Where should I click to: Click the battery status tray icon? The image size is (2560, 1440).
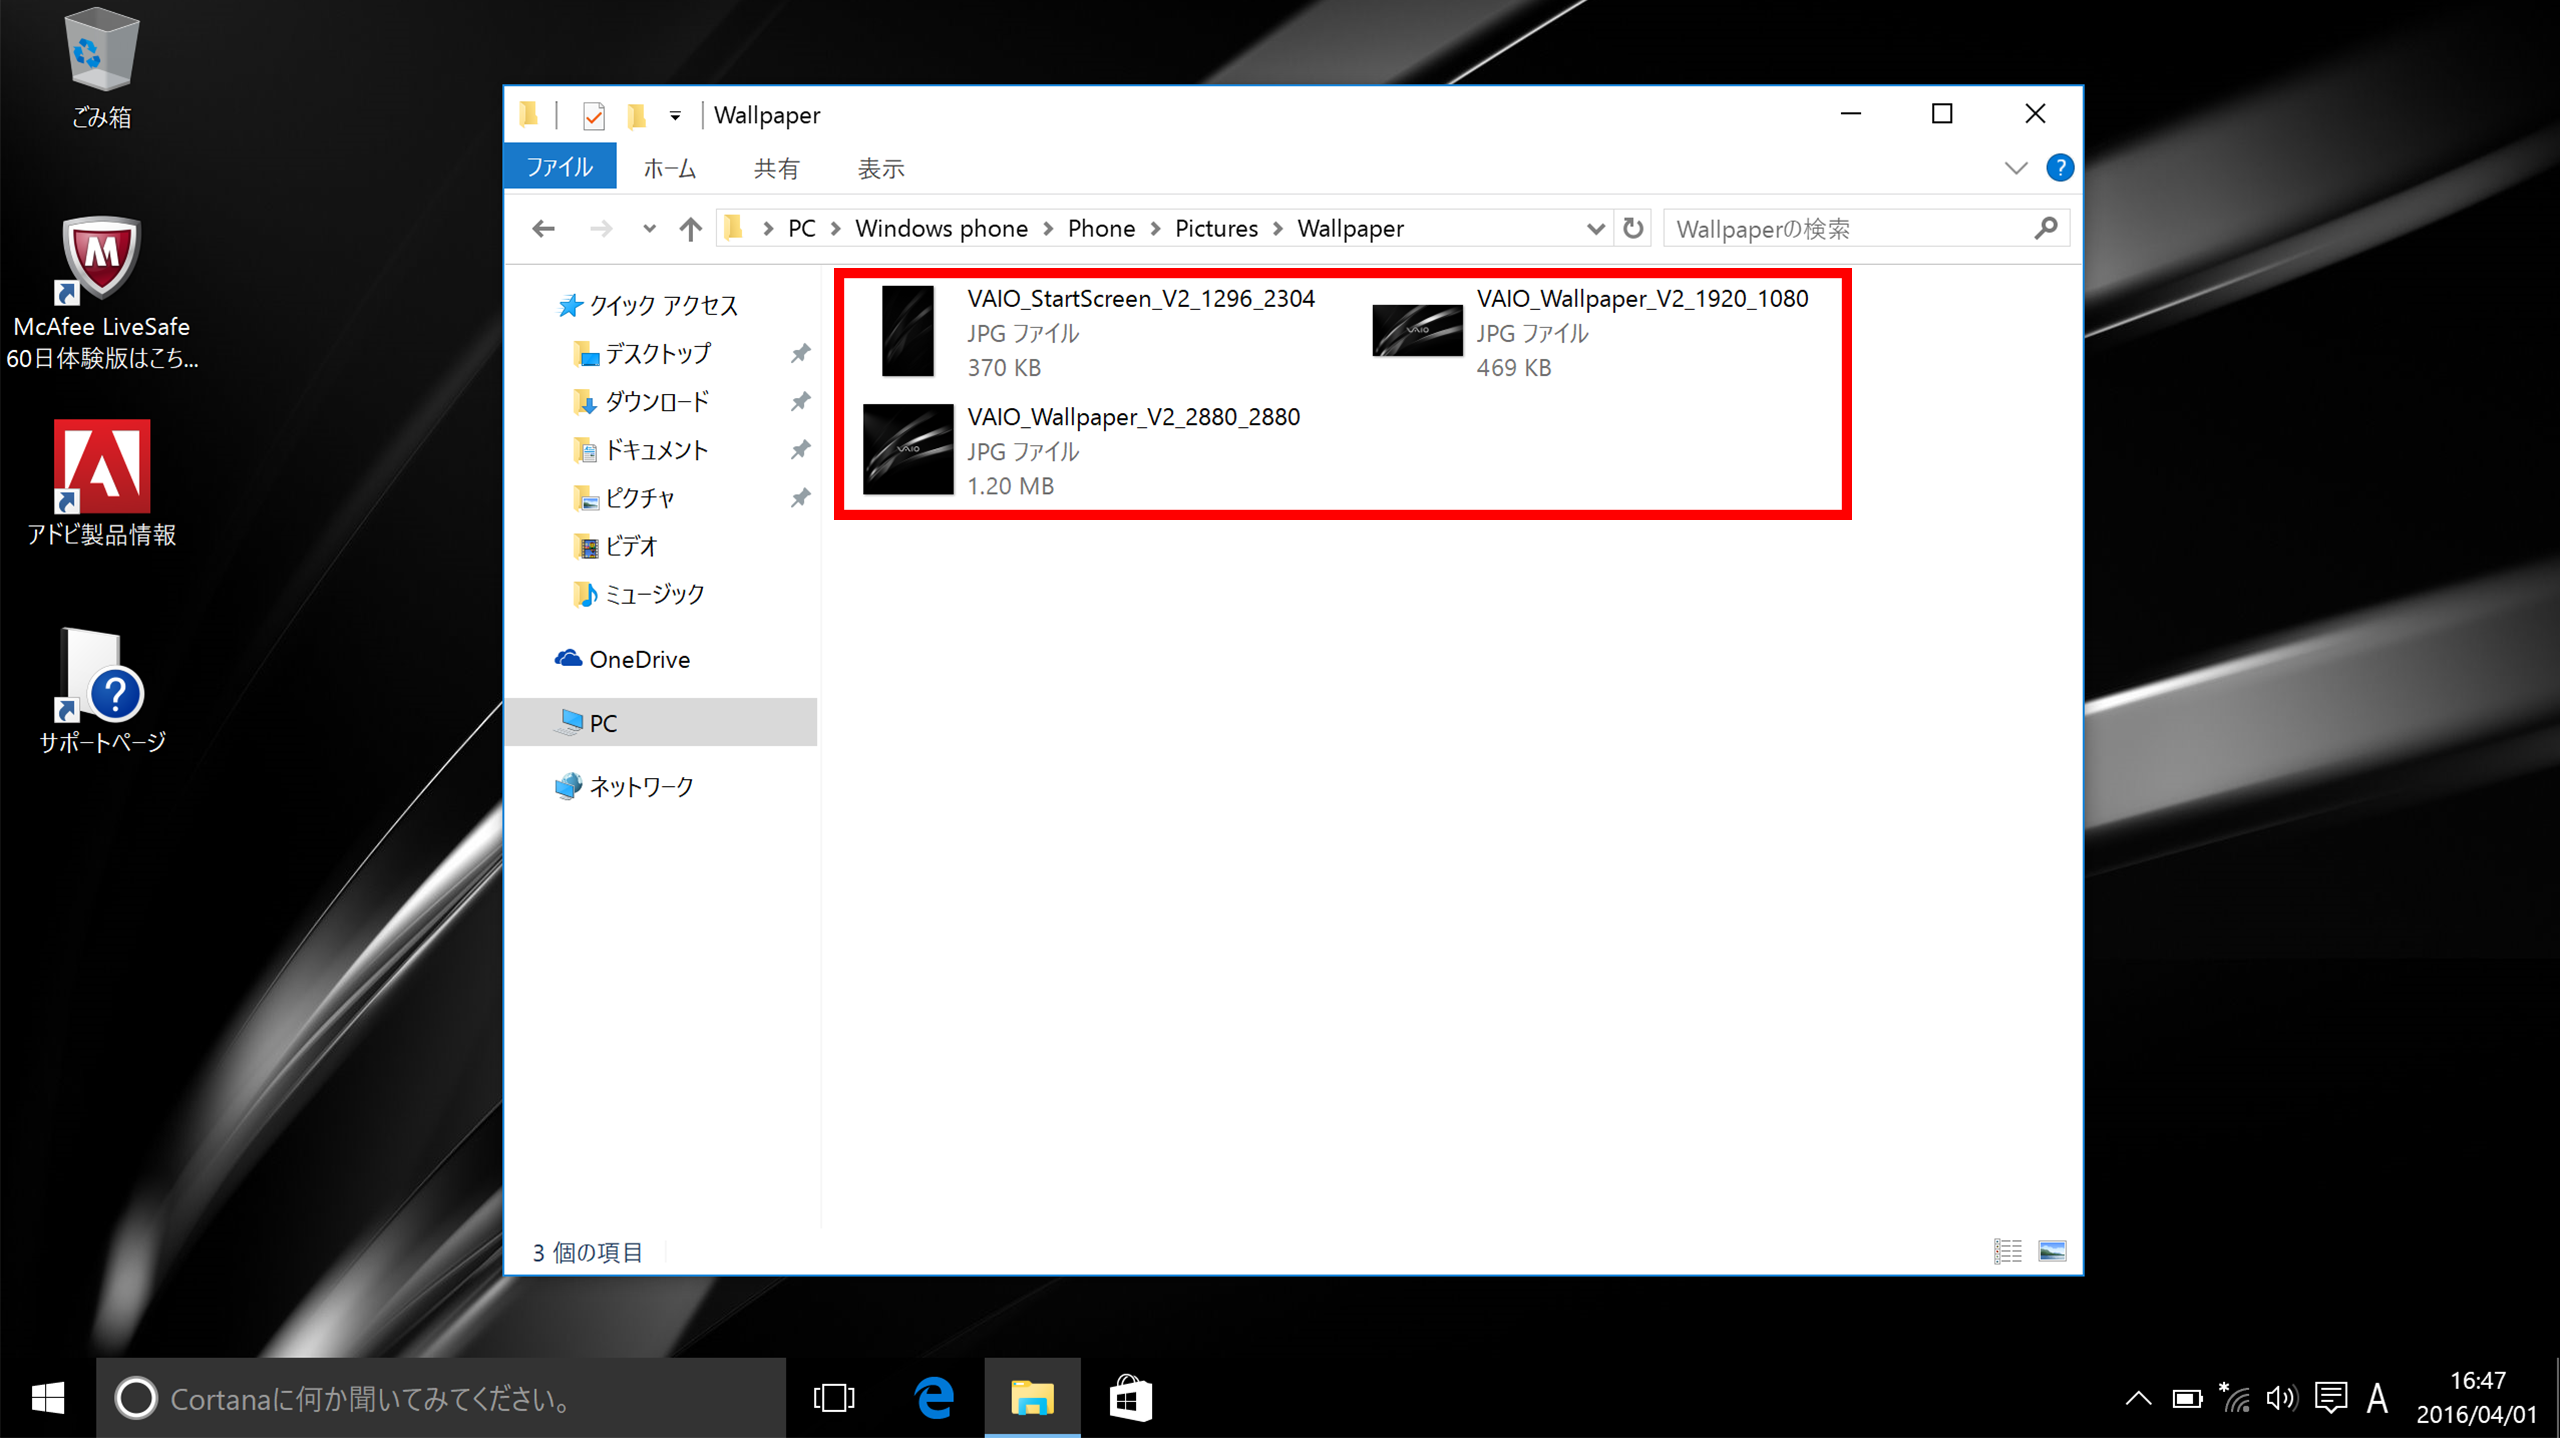[2187, 1398]
